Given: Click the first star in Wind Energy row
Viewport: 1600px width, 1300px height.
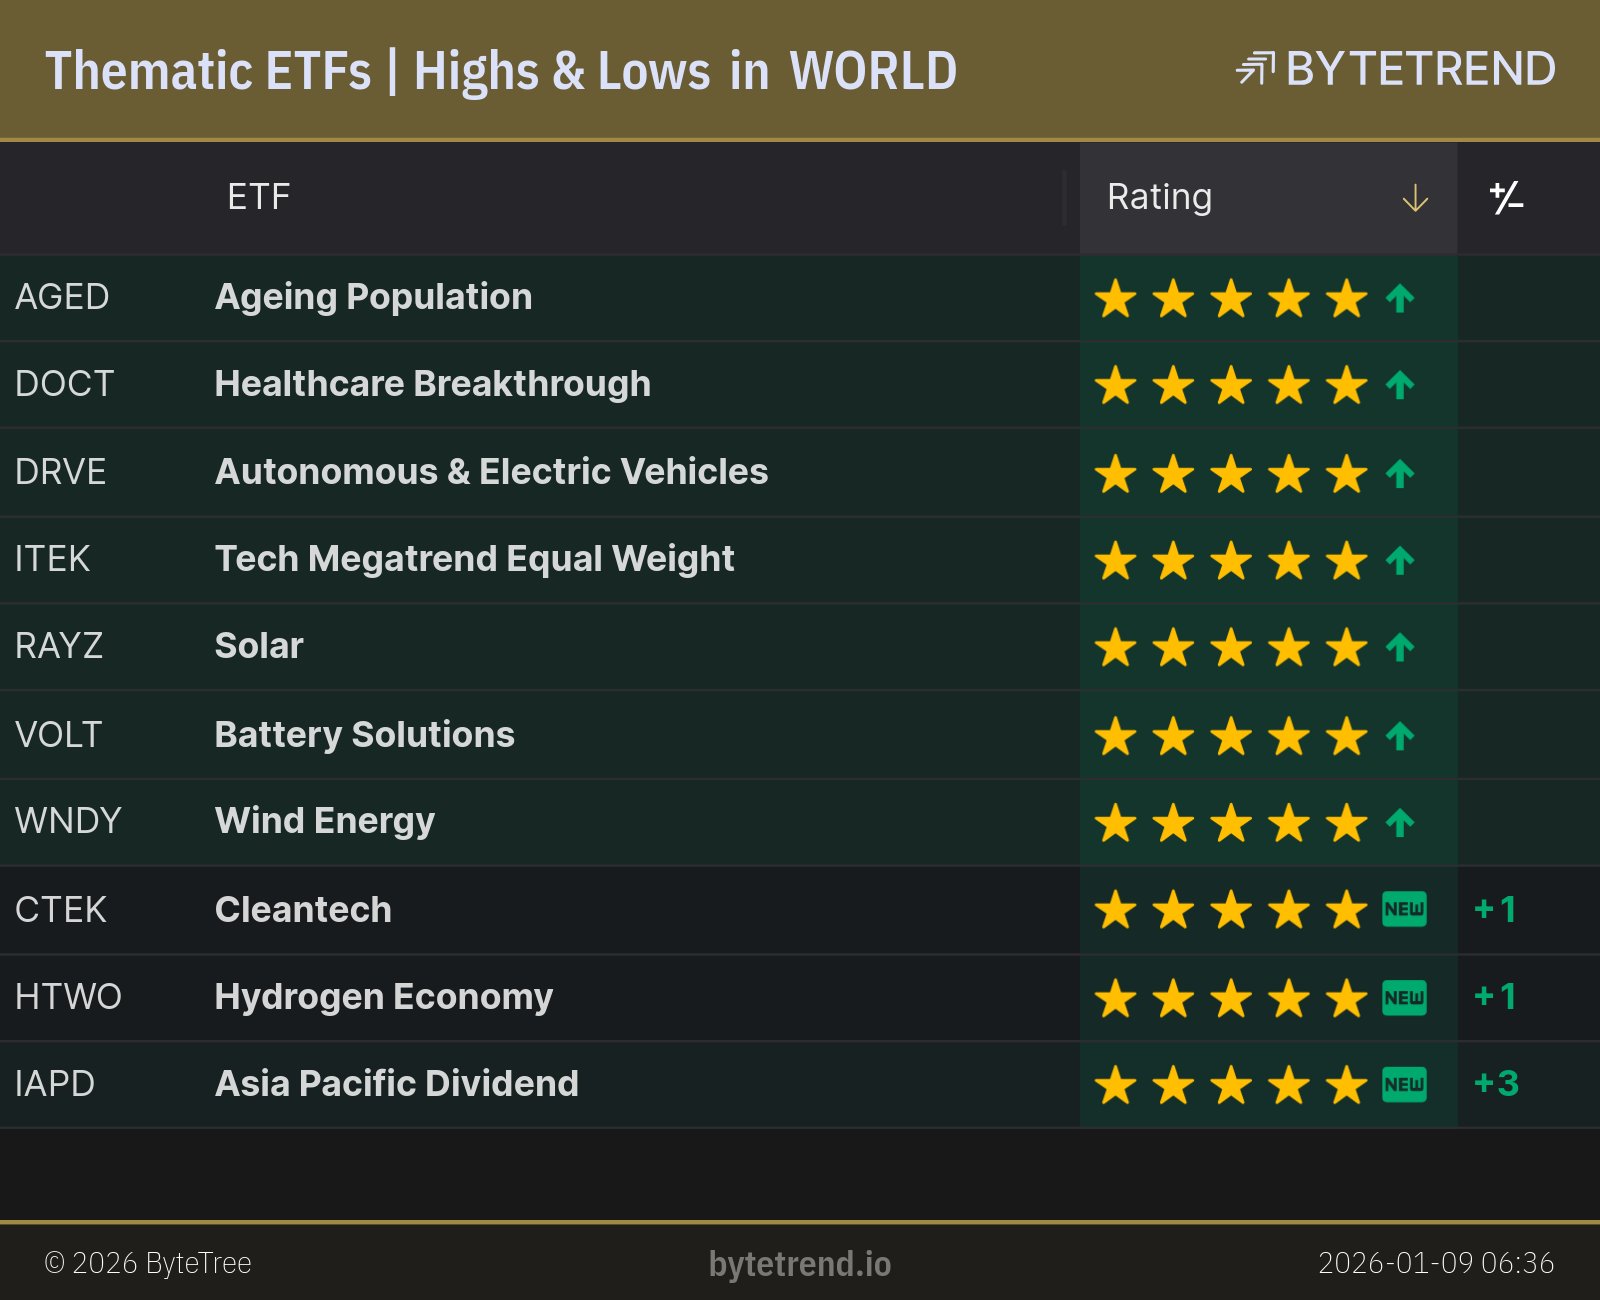Looking at the screenshot, I should [1115, 823].
